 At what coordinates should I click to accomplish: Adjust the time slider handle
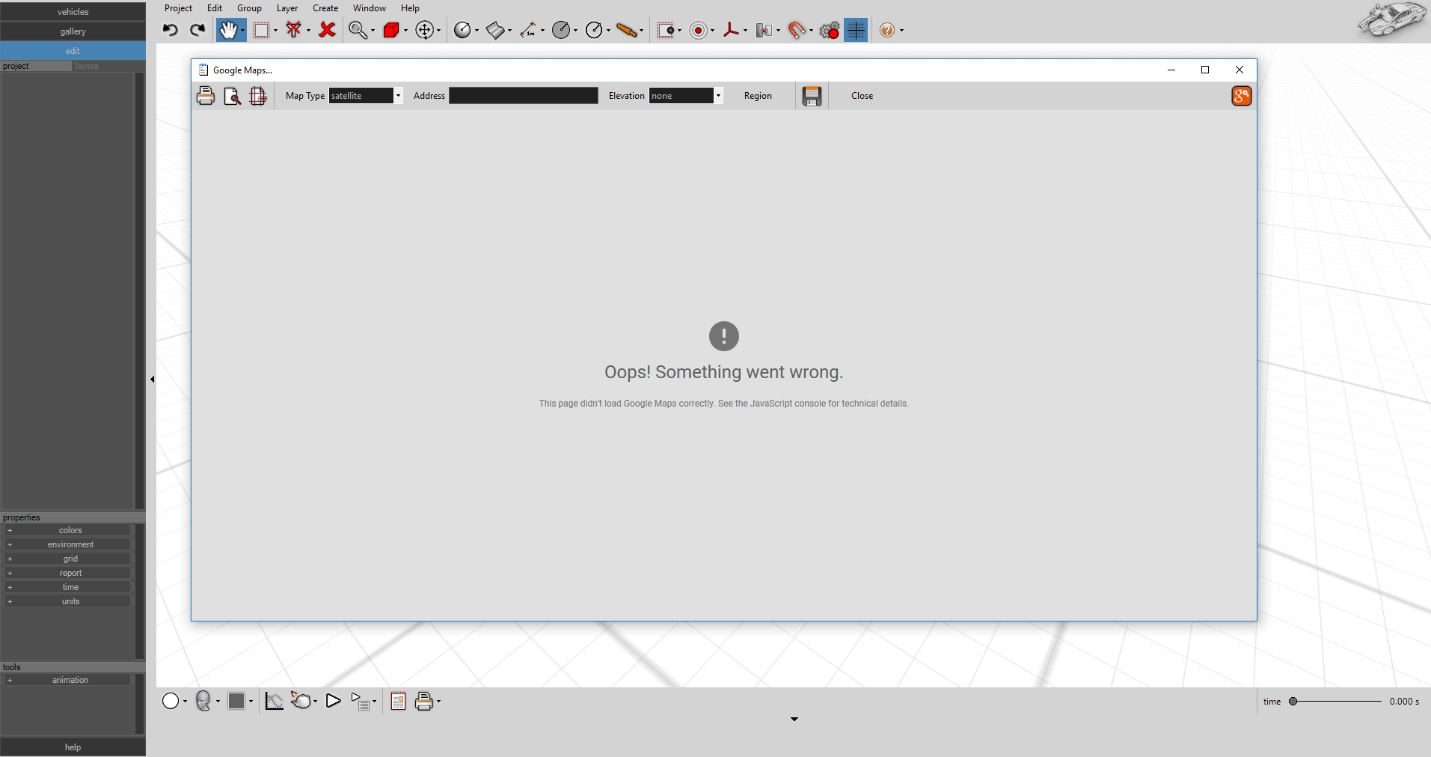tap(1293, 701)
